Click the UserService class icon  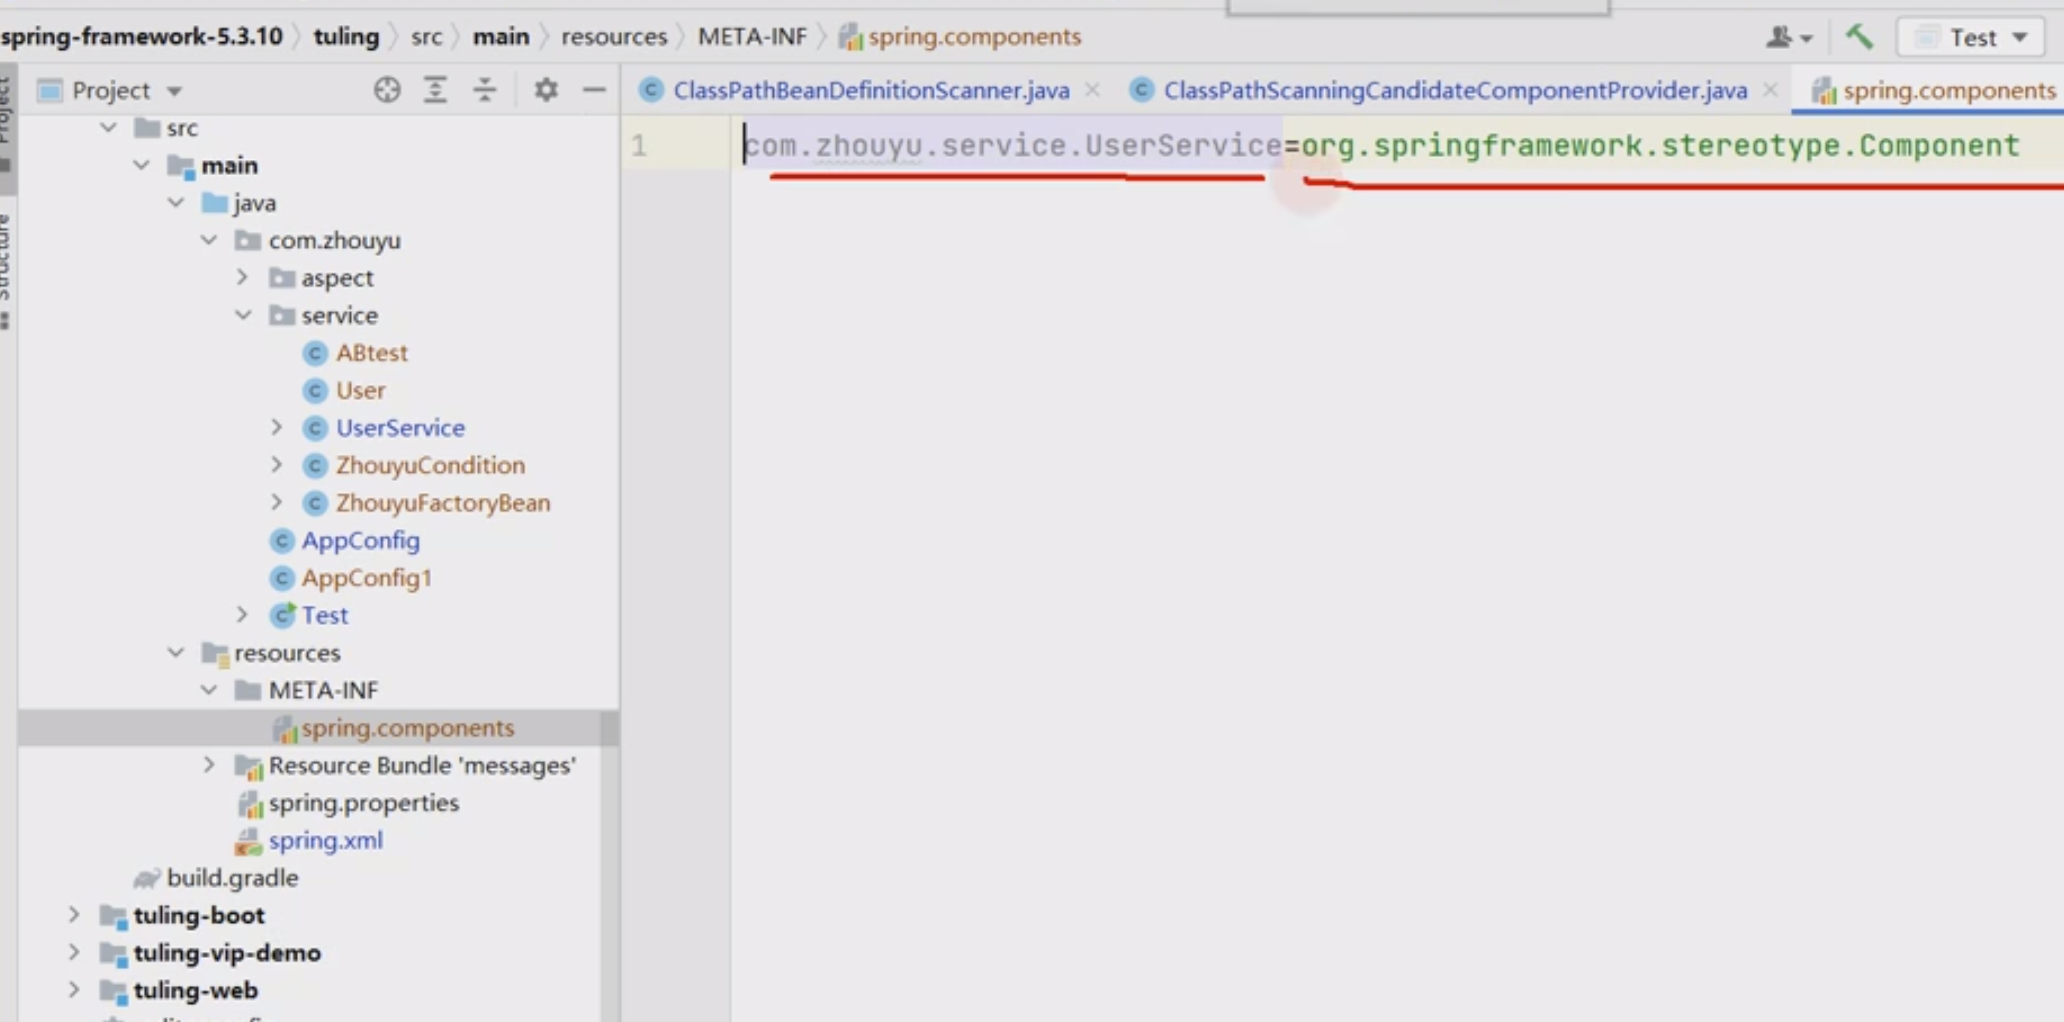tap(315, 428)
